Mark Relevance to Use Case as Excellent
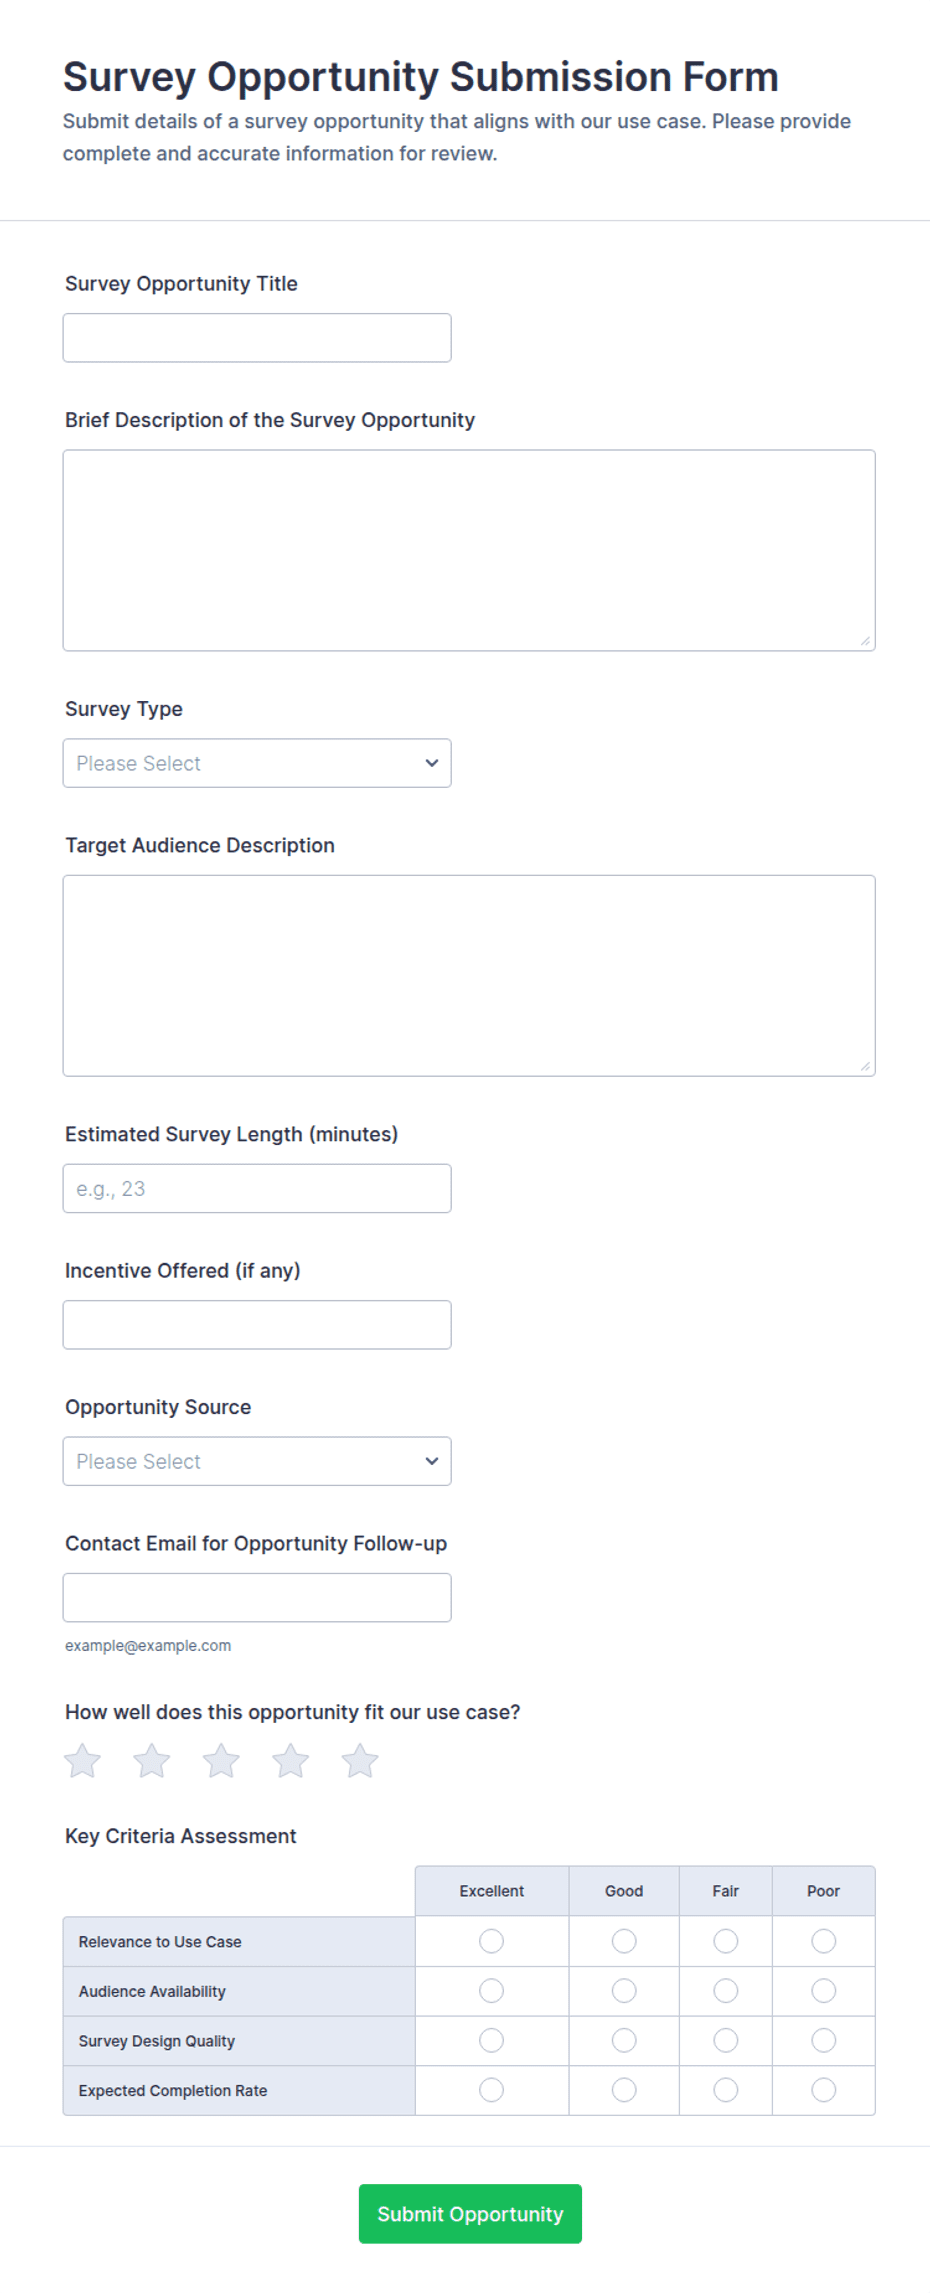The height and width of the screenshot is (2293, 930). click(491, 1941)
